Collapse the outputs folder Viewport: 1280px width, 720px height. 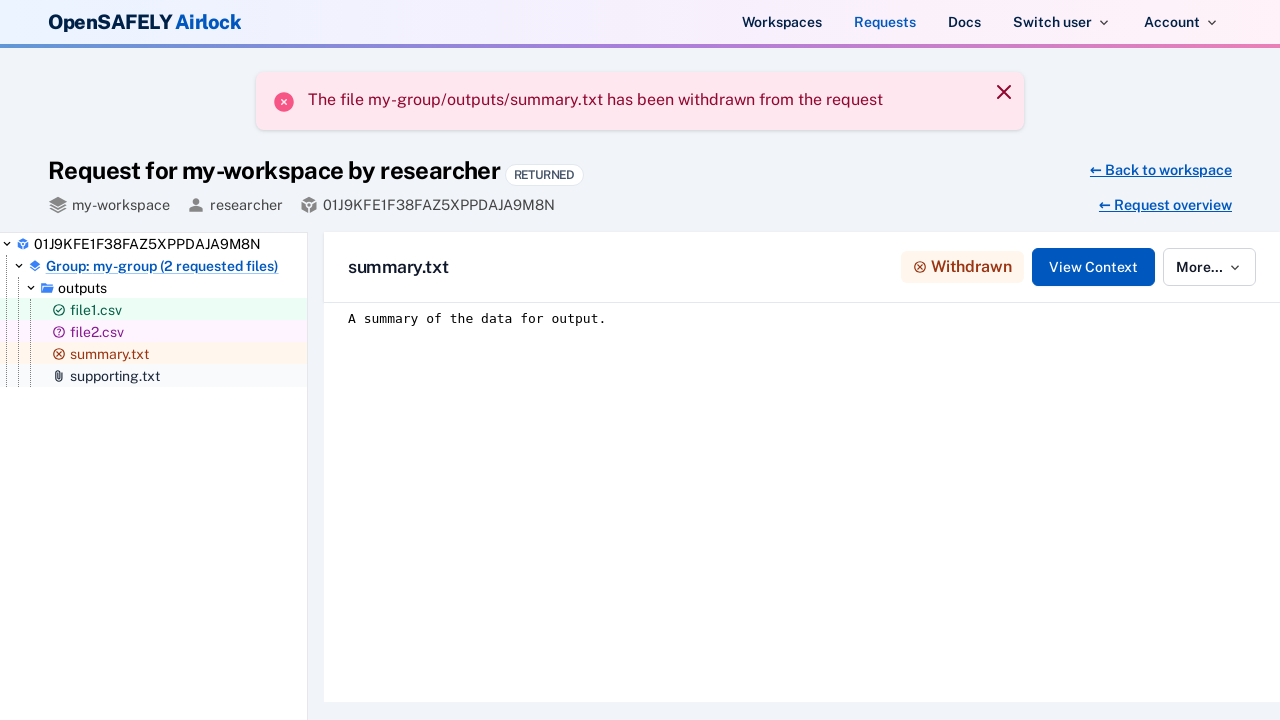coord(31,288)
